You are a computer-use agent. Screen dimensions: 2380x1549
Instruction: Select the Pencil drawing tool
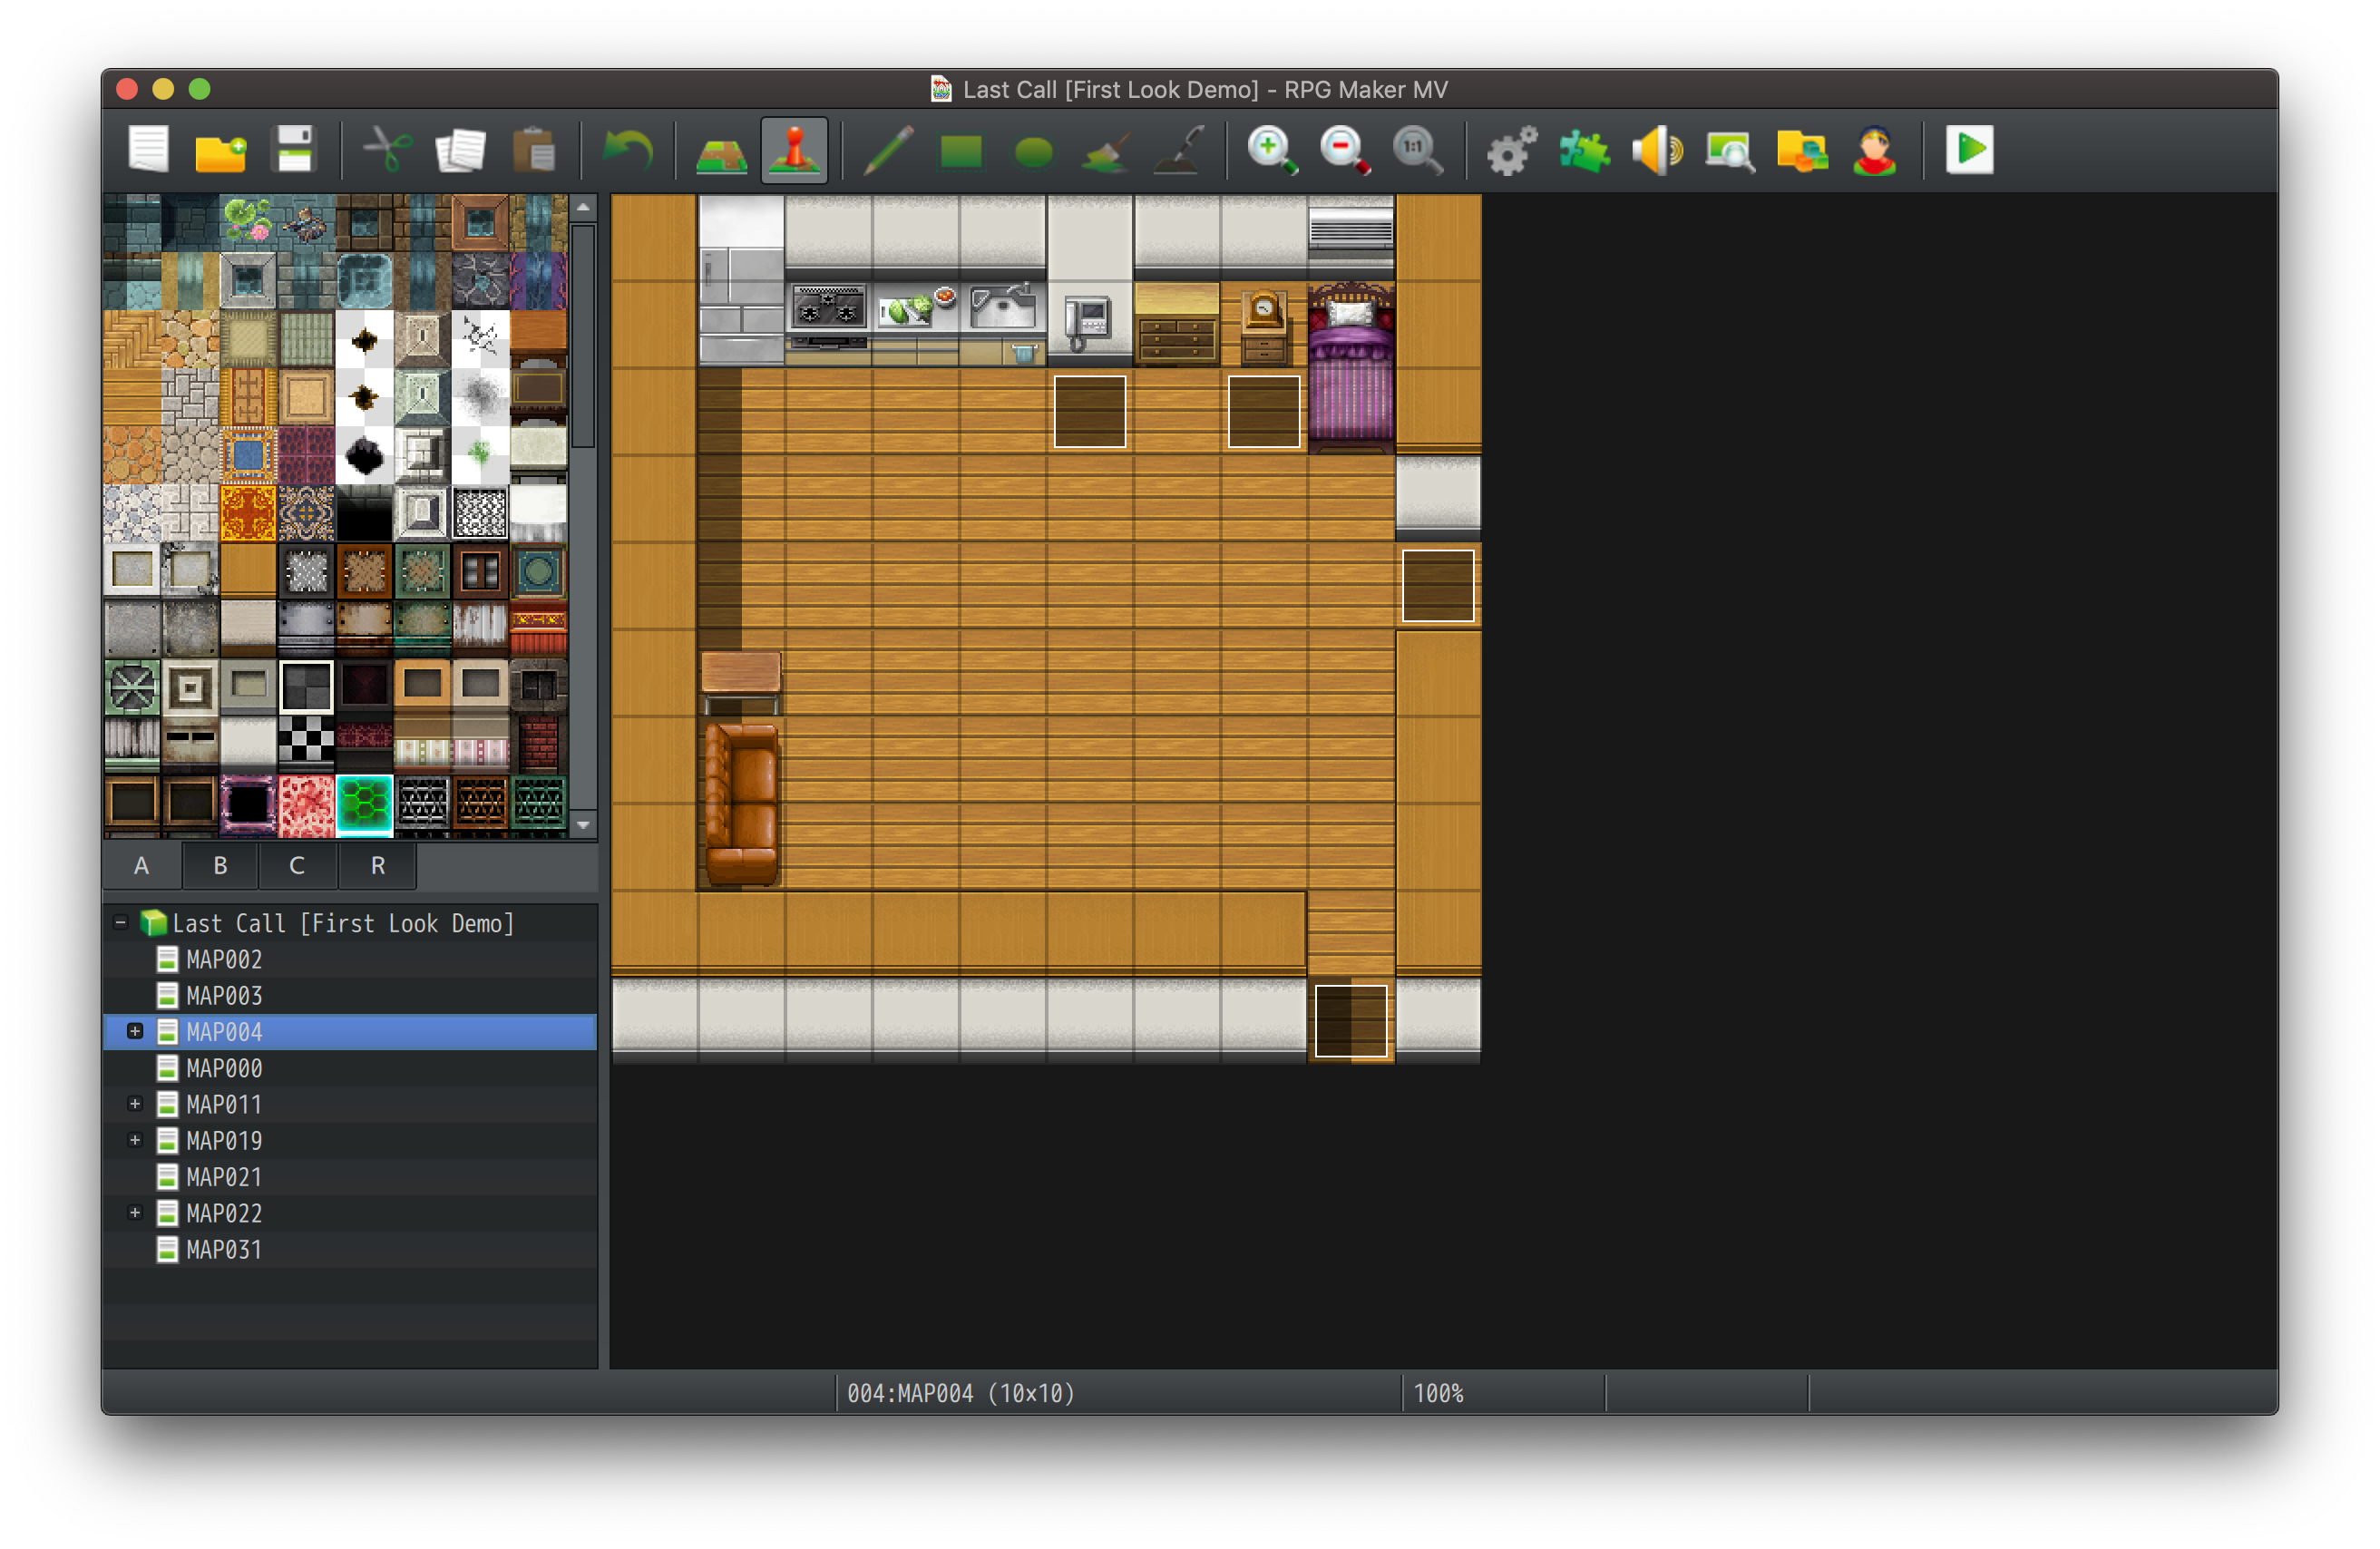(x=888, y=151)
